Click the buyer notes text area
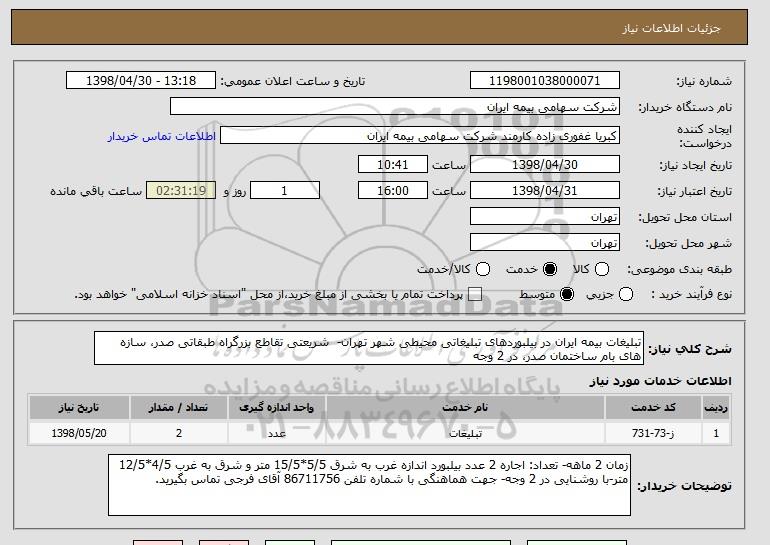The height and width of the screenshot is (545, 770). click(x=369, y=485)
